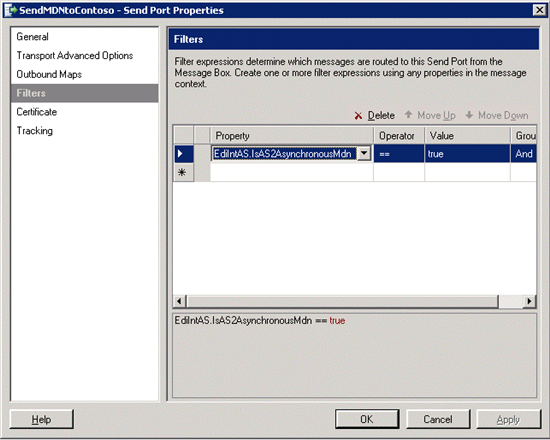Click the == operator cell
The height and width of the screenshot is (440, 550).
(399, 154)
